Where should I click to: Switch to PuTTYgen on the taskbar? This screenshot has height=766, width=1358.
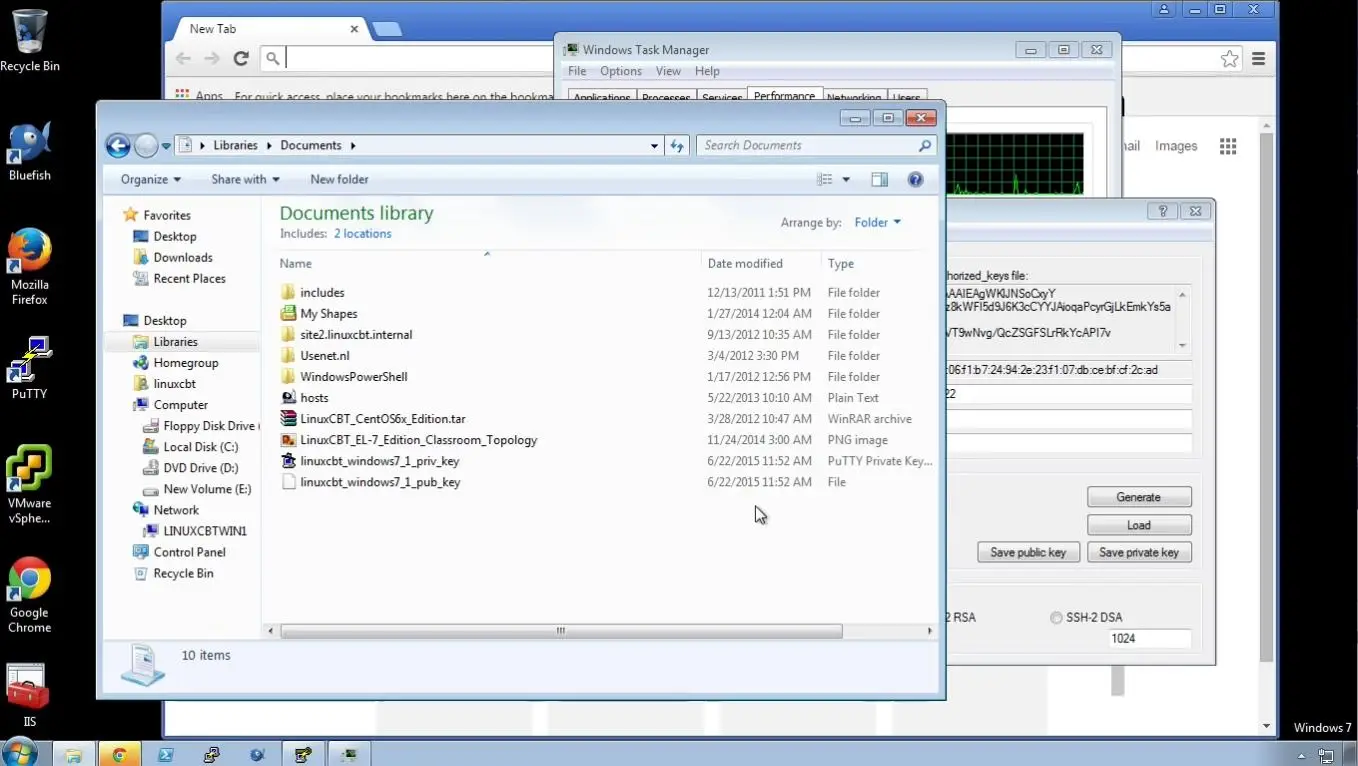pos(303,755)
